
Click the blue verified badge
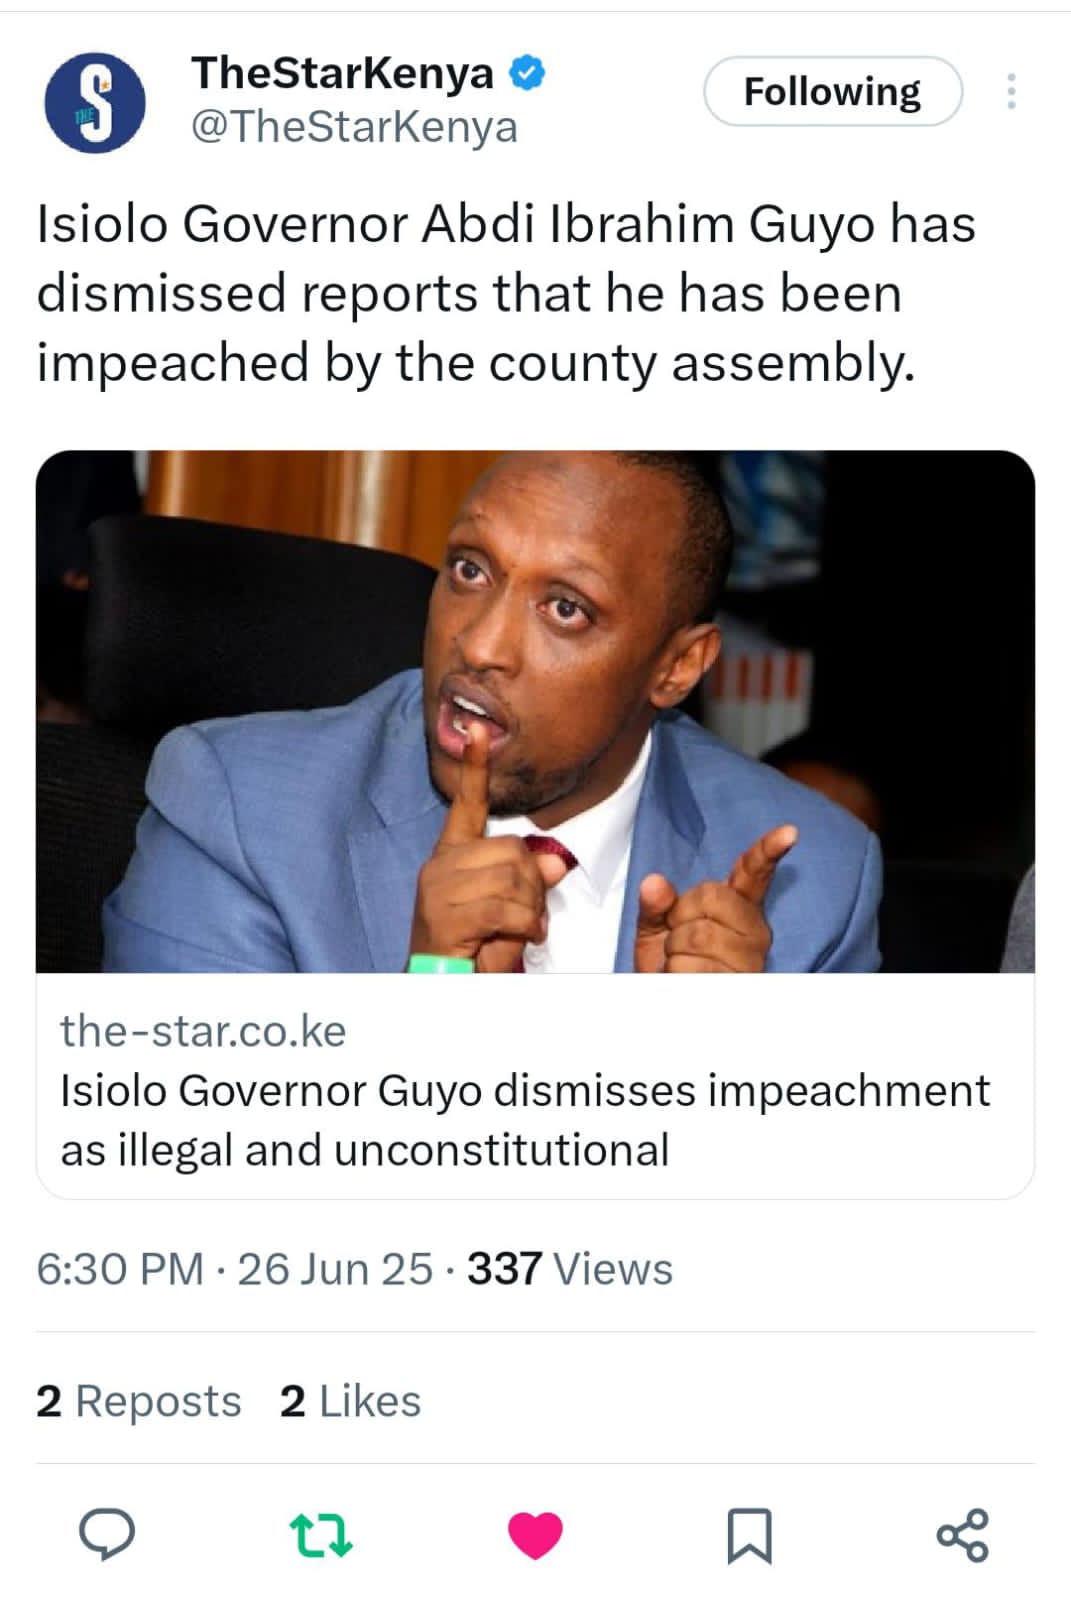click(527, 73)
